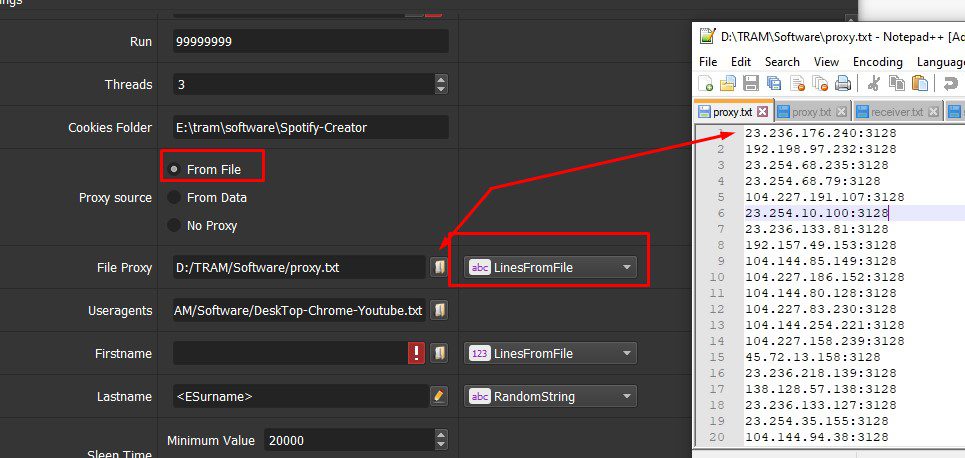The height and width of the screenshot is (458, 965).
Task: Close the active proxy.txt tab
Action: 763,112
